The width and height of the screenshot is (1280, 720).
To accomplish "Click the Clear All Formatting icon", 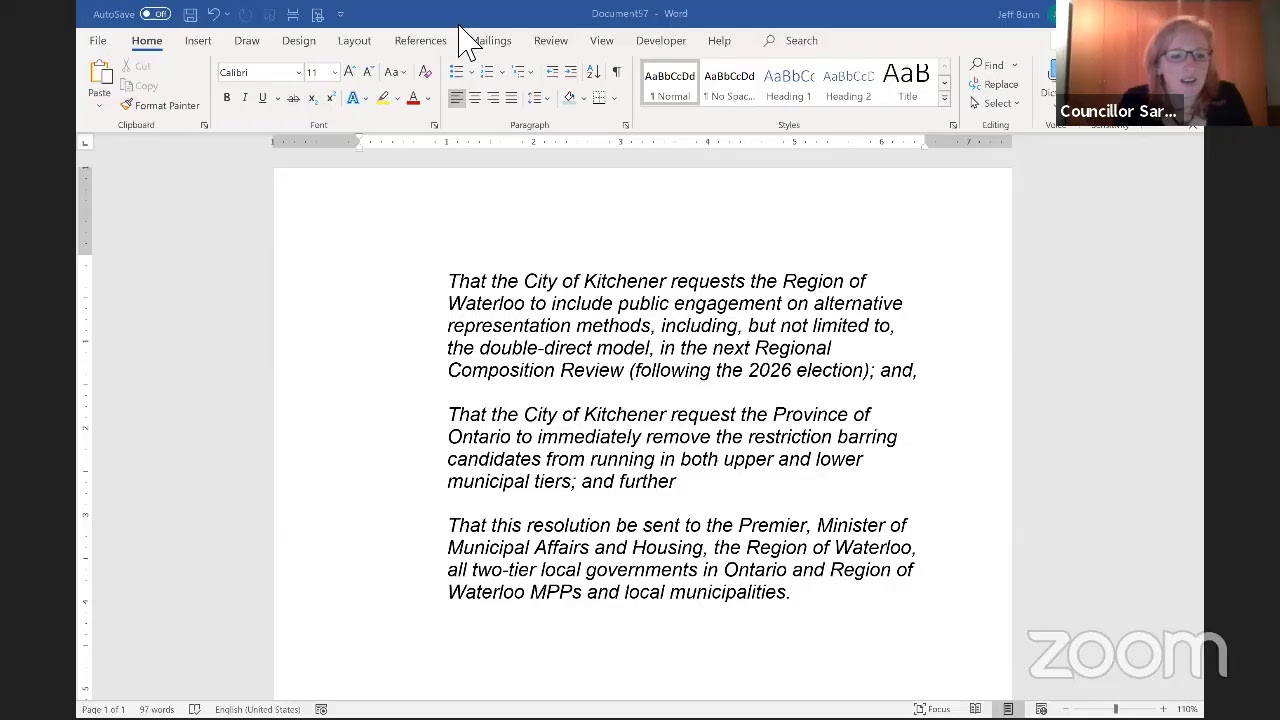I will click(x=425, y=72).
